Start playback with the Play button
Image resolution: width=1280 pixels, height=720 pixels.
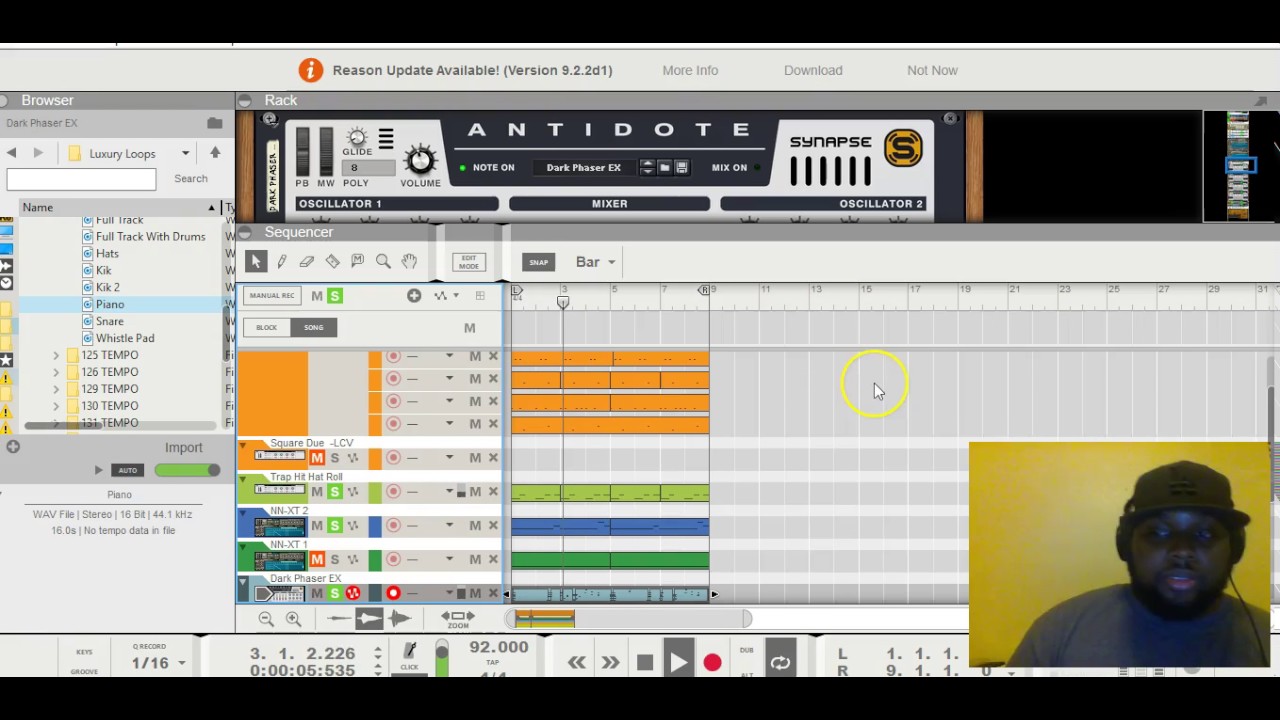click(678, 662)
